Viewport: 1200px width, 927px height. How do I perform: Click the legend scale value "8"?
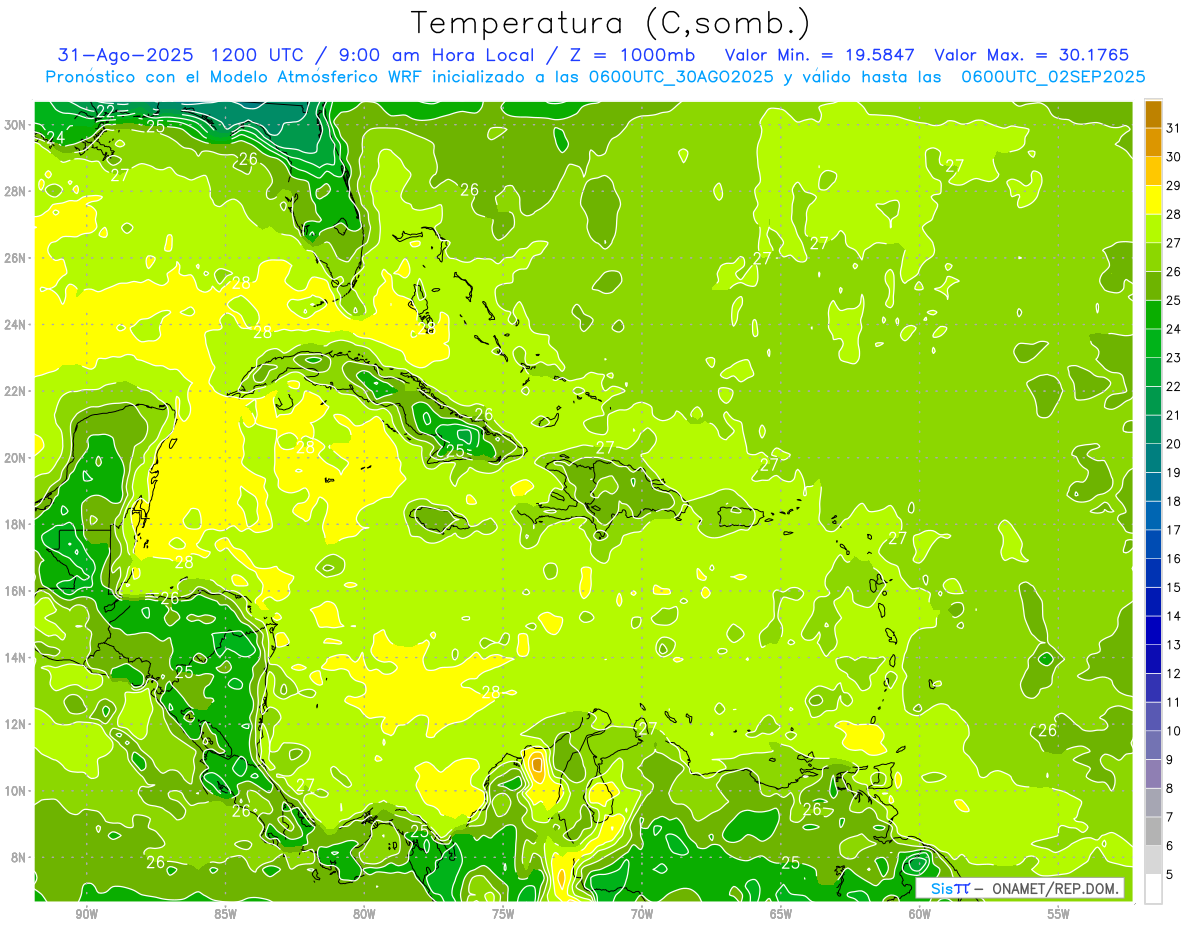[x=1170, y=788]
